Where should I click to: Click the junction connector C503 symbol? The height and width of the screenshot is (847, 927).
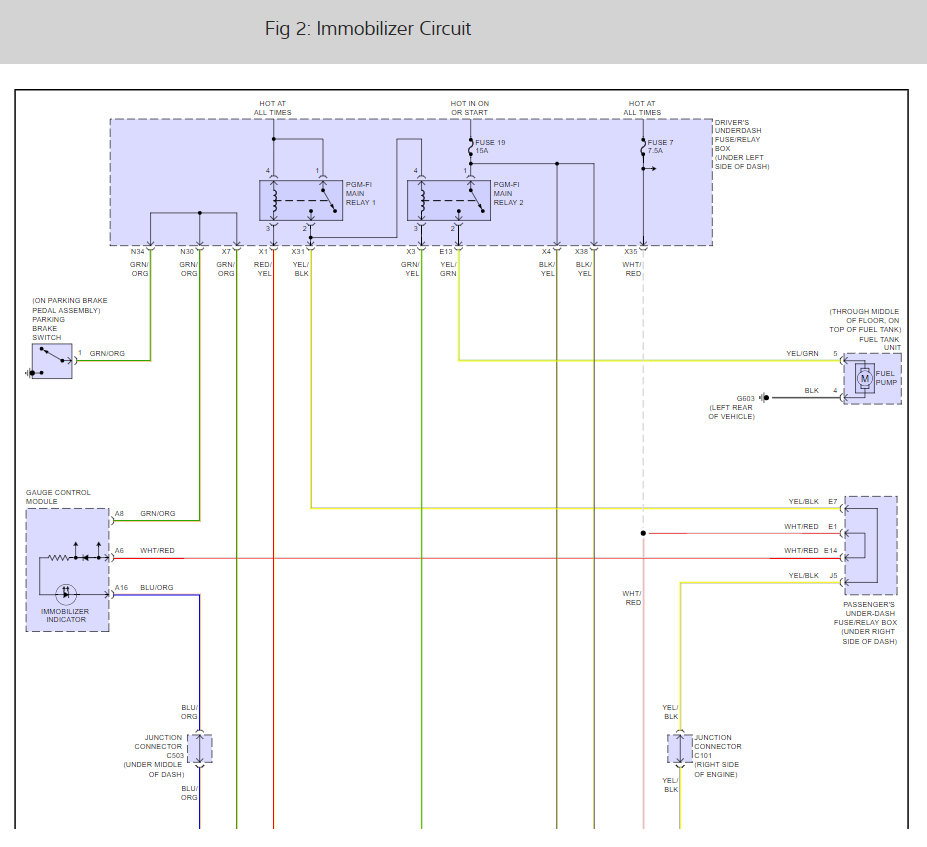[x=200, y=749]
